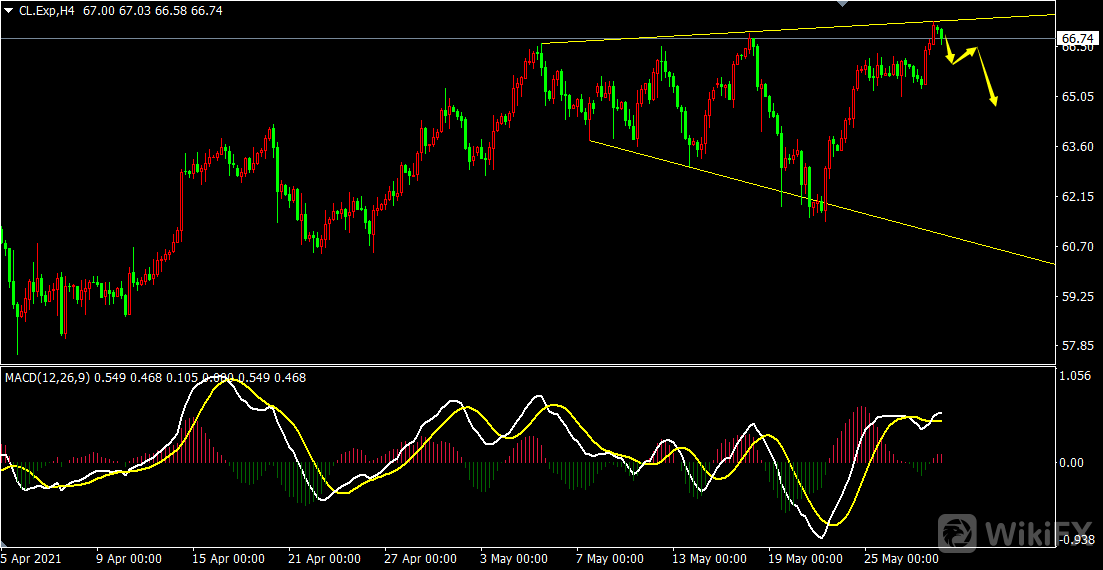Click the 60.70 price scale label

pyautogui.click(x=1077, y=247)
